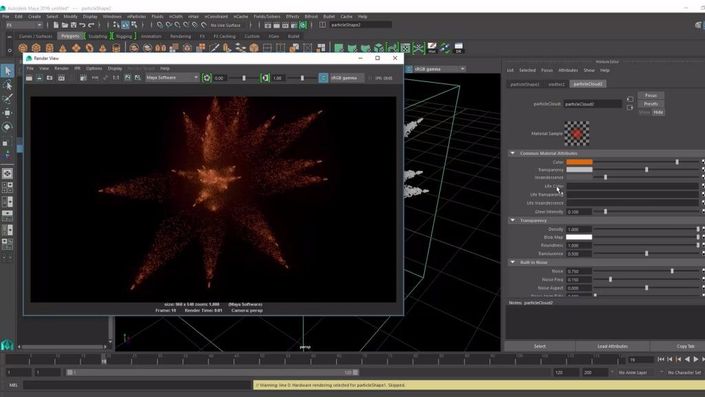
Task: Activate the Lasso select tool
Action: [8, 85]
